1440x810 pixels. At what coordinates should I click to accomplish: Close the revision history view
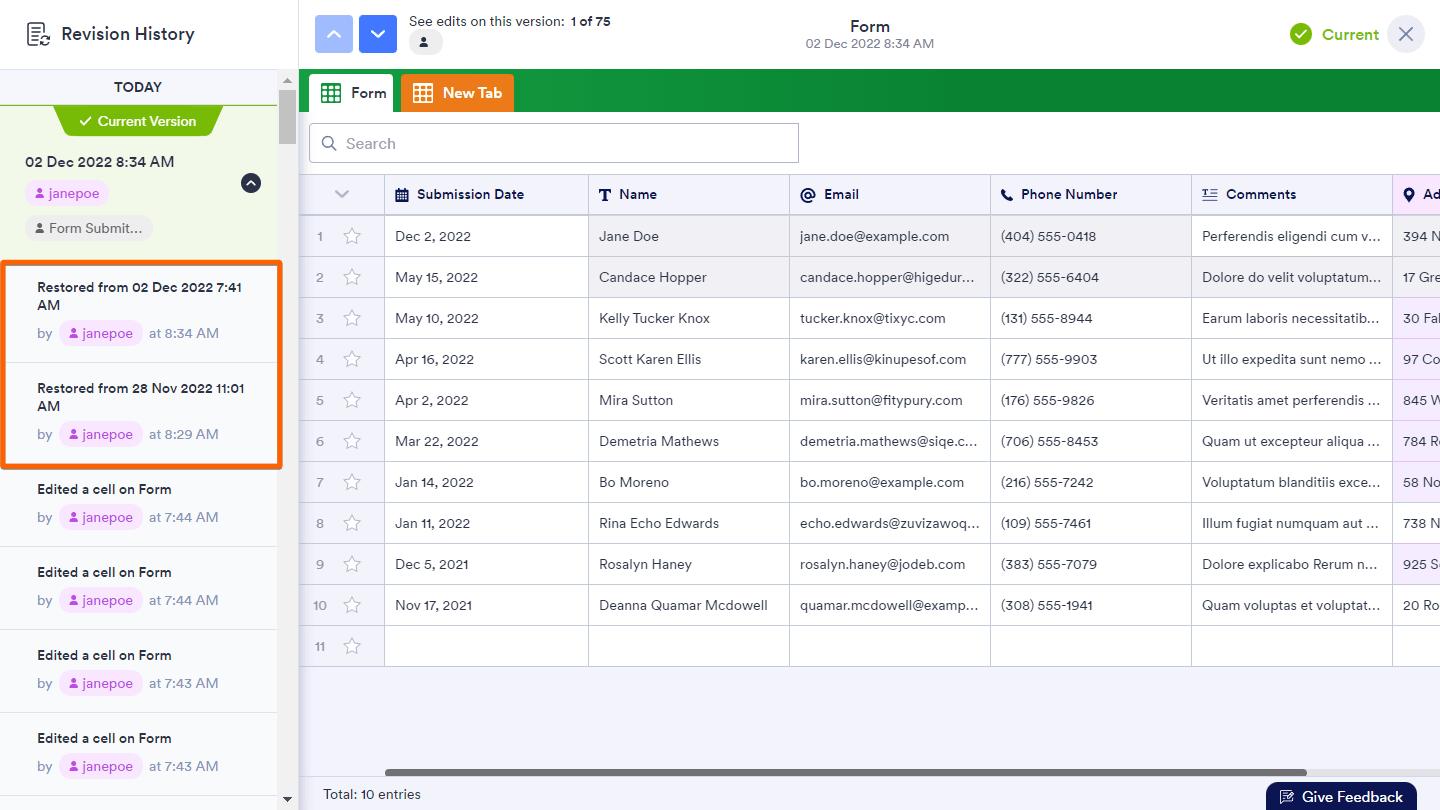[1405, 34]
